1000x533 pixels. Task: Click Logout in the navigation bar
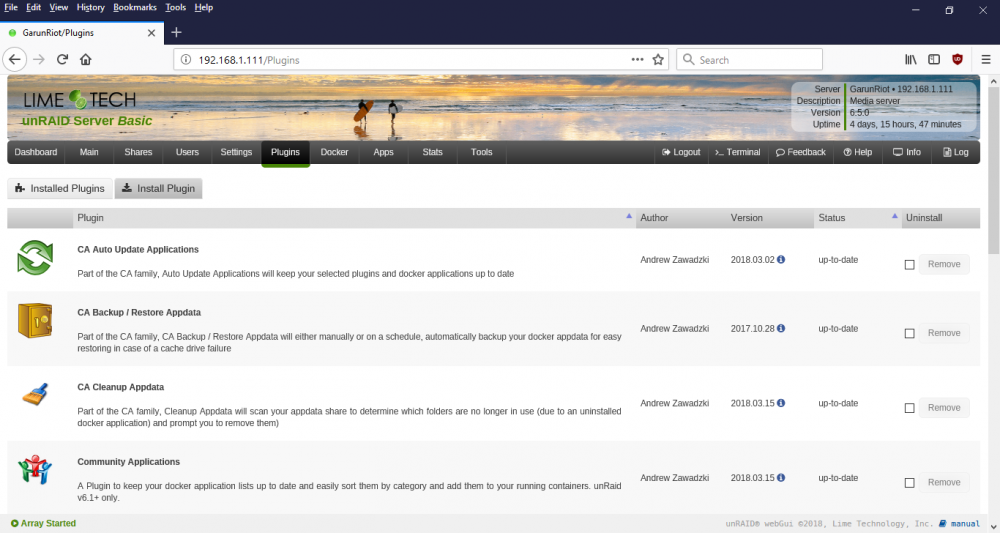coord(681,152)
